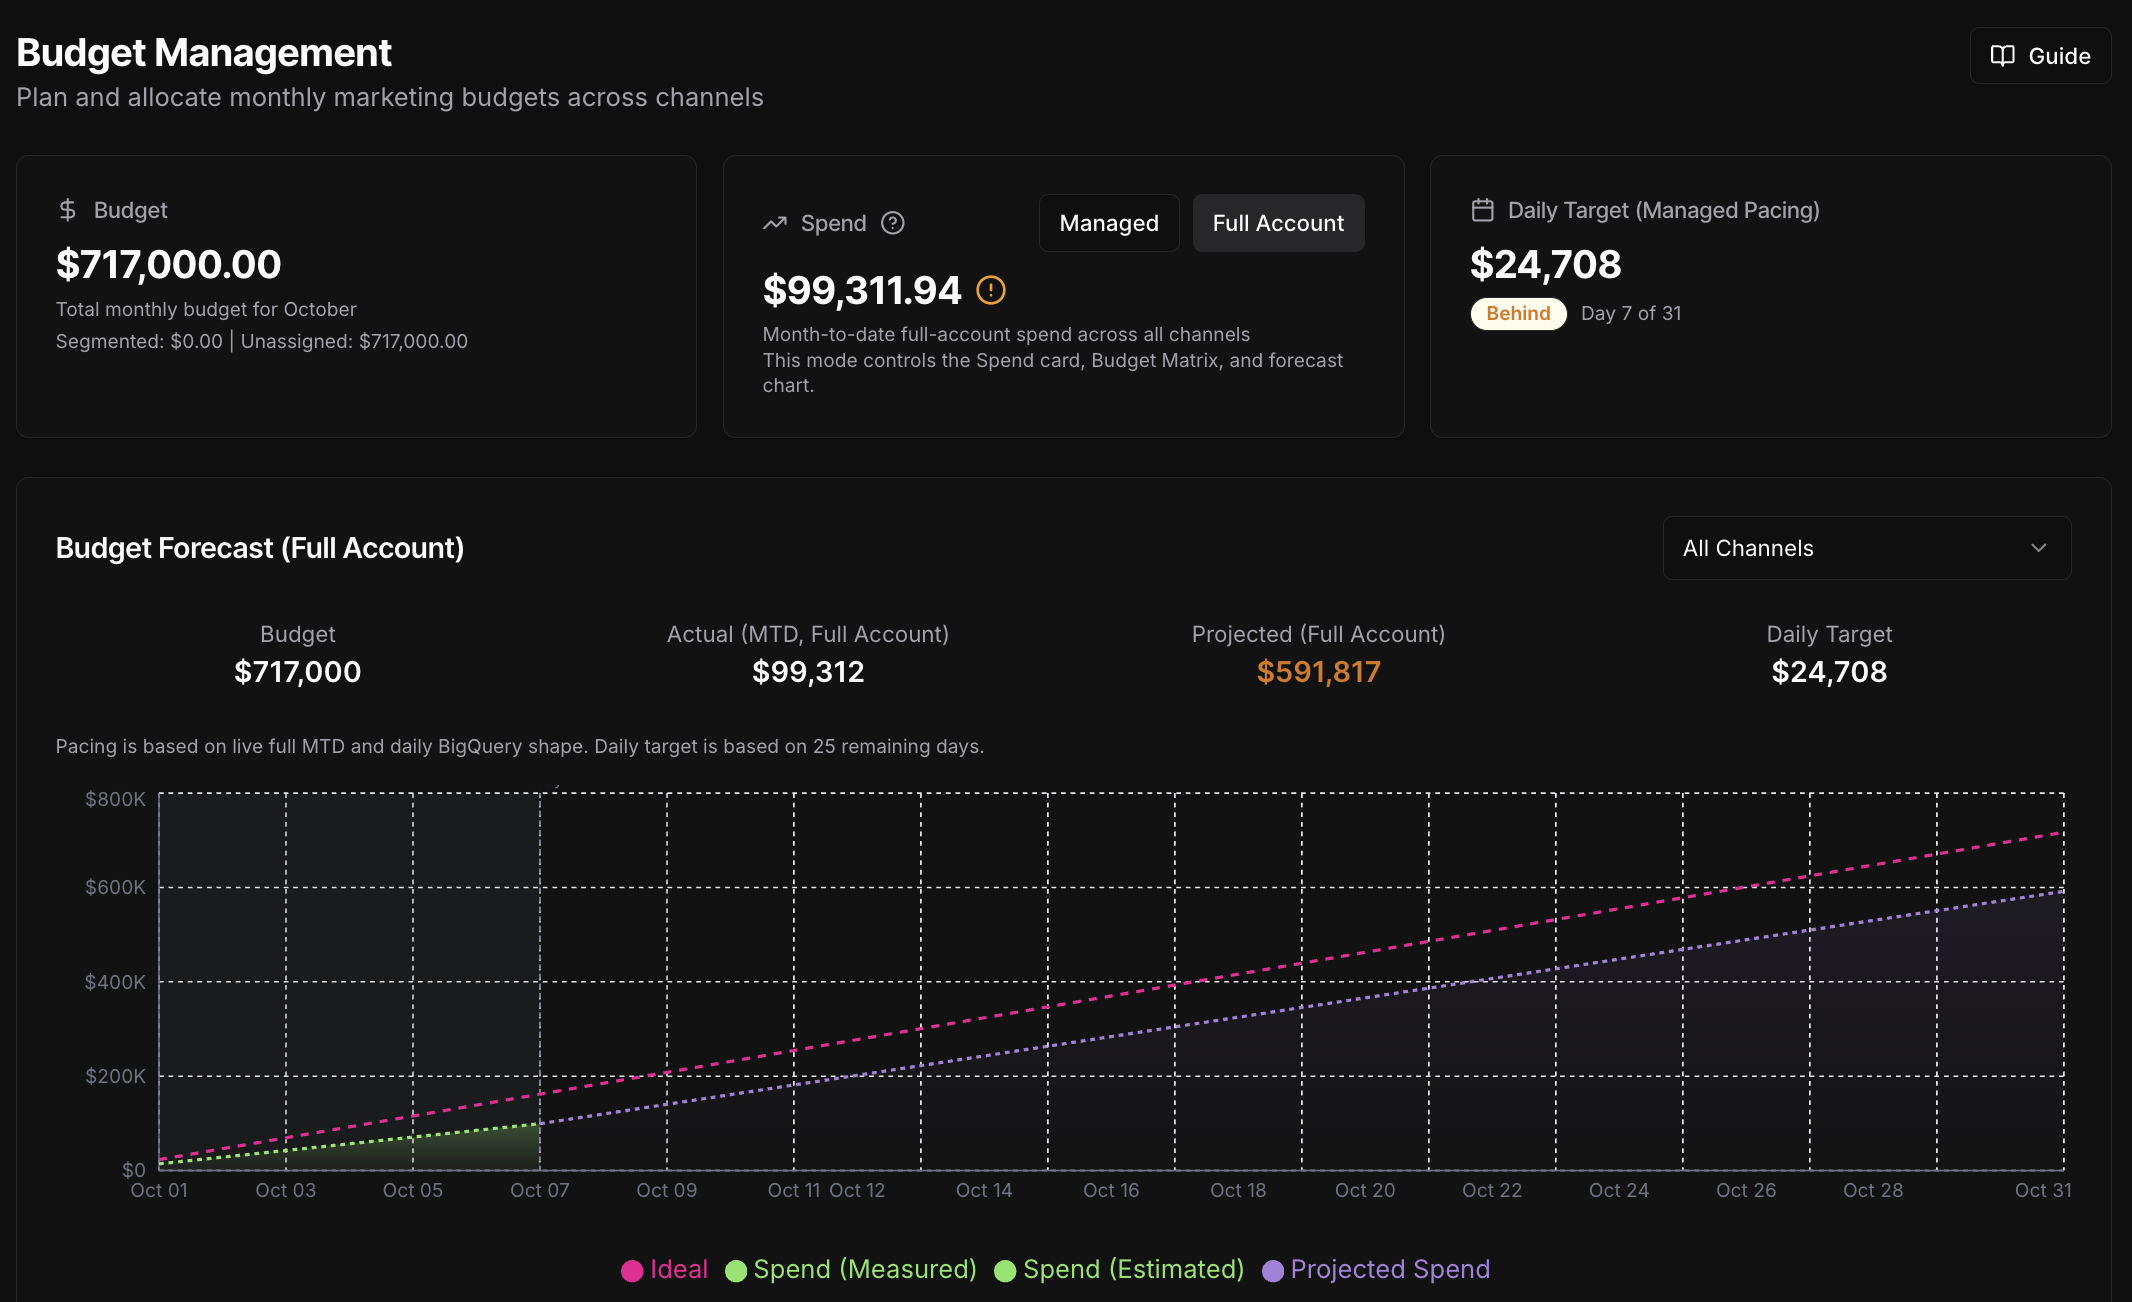
Task: Click the Spend help question-mark icon
Action: pos(893,223)
